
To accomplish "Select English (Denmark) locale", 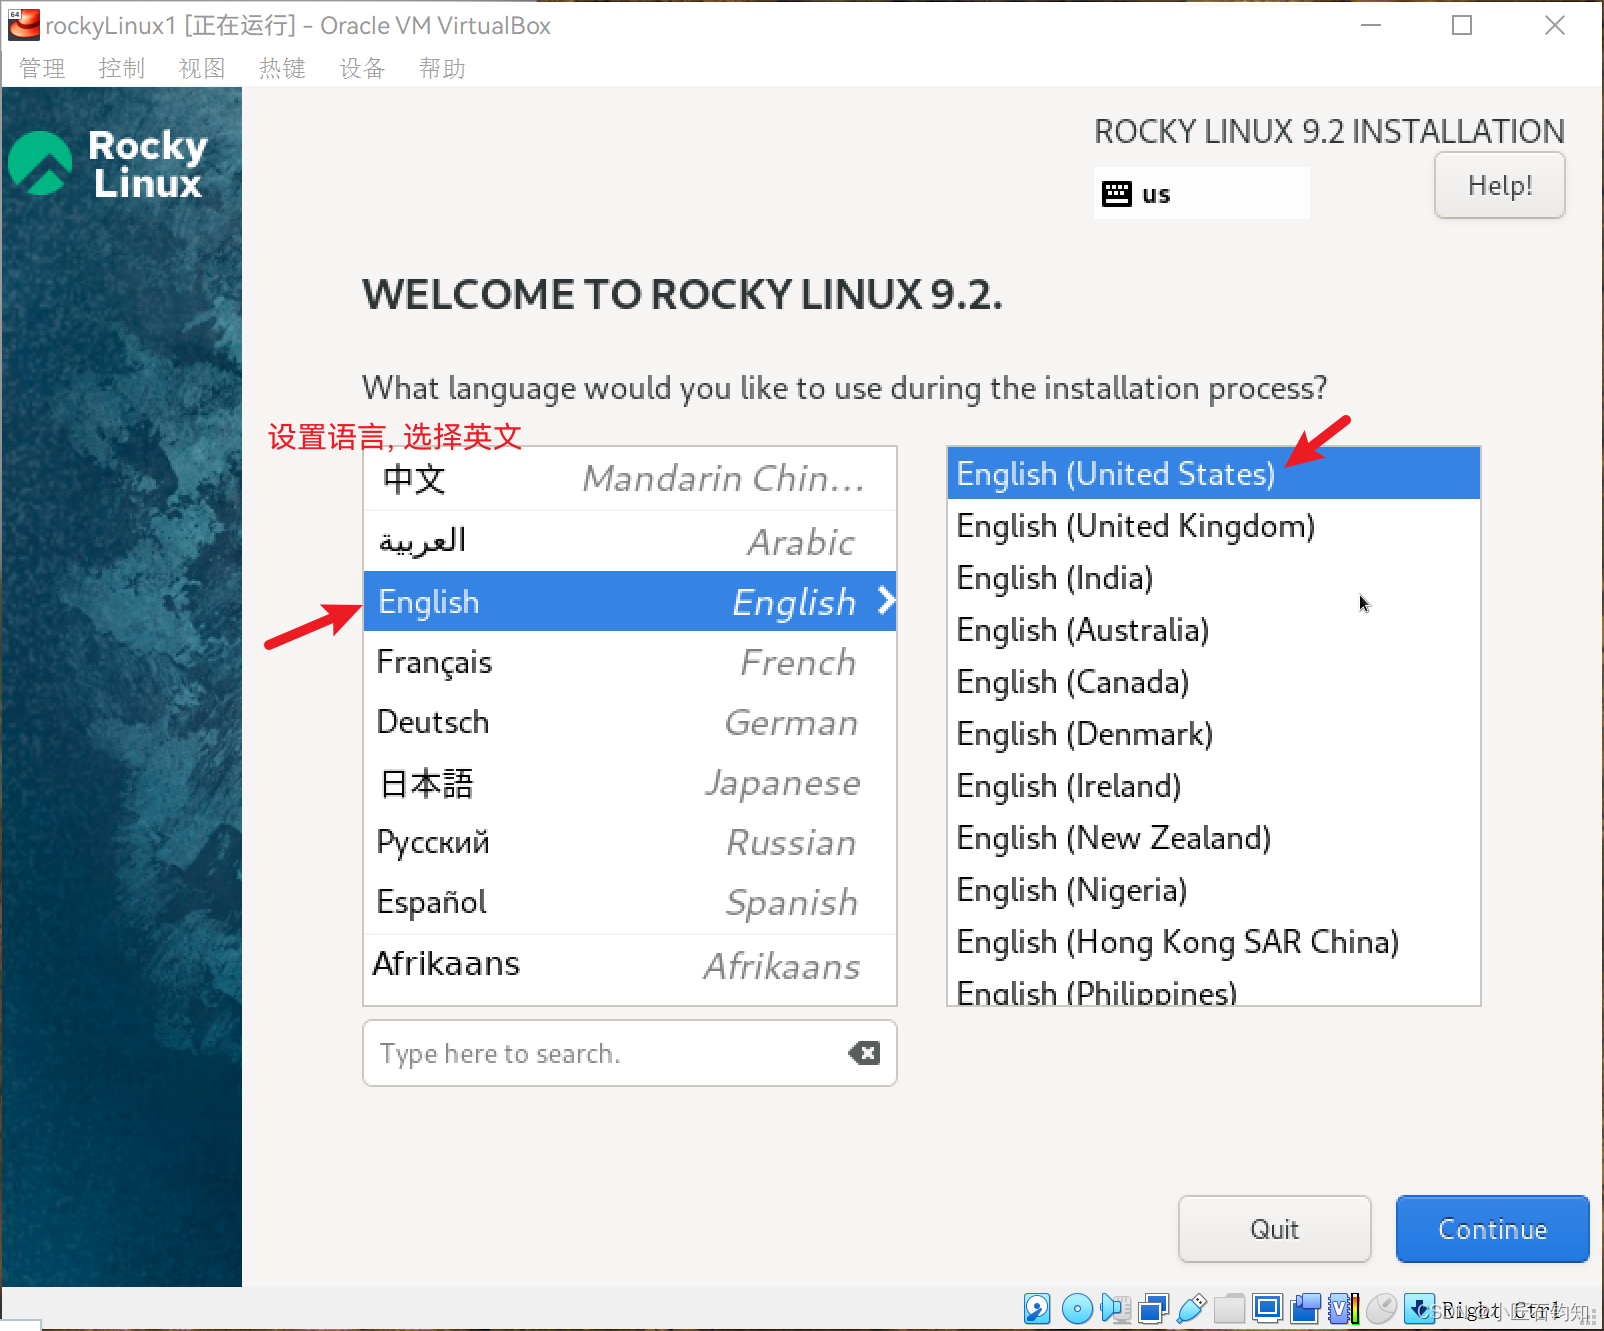I will [1213, 733].
